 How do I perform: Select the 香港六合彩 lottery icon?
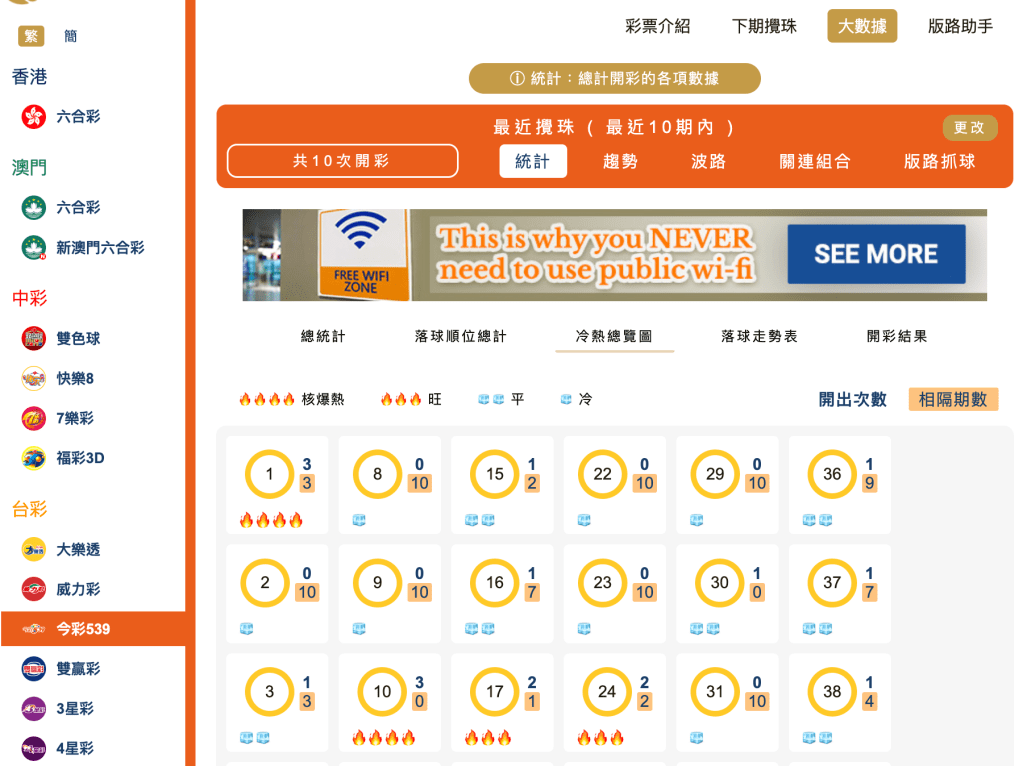pos(31,117)
